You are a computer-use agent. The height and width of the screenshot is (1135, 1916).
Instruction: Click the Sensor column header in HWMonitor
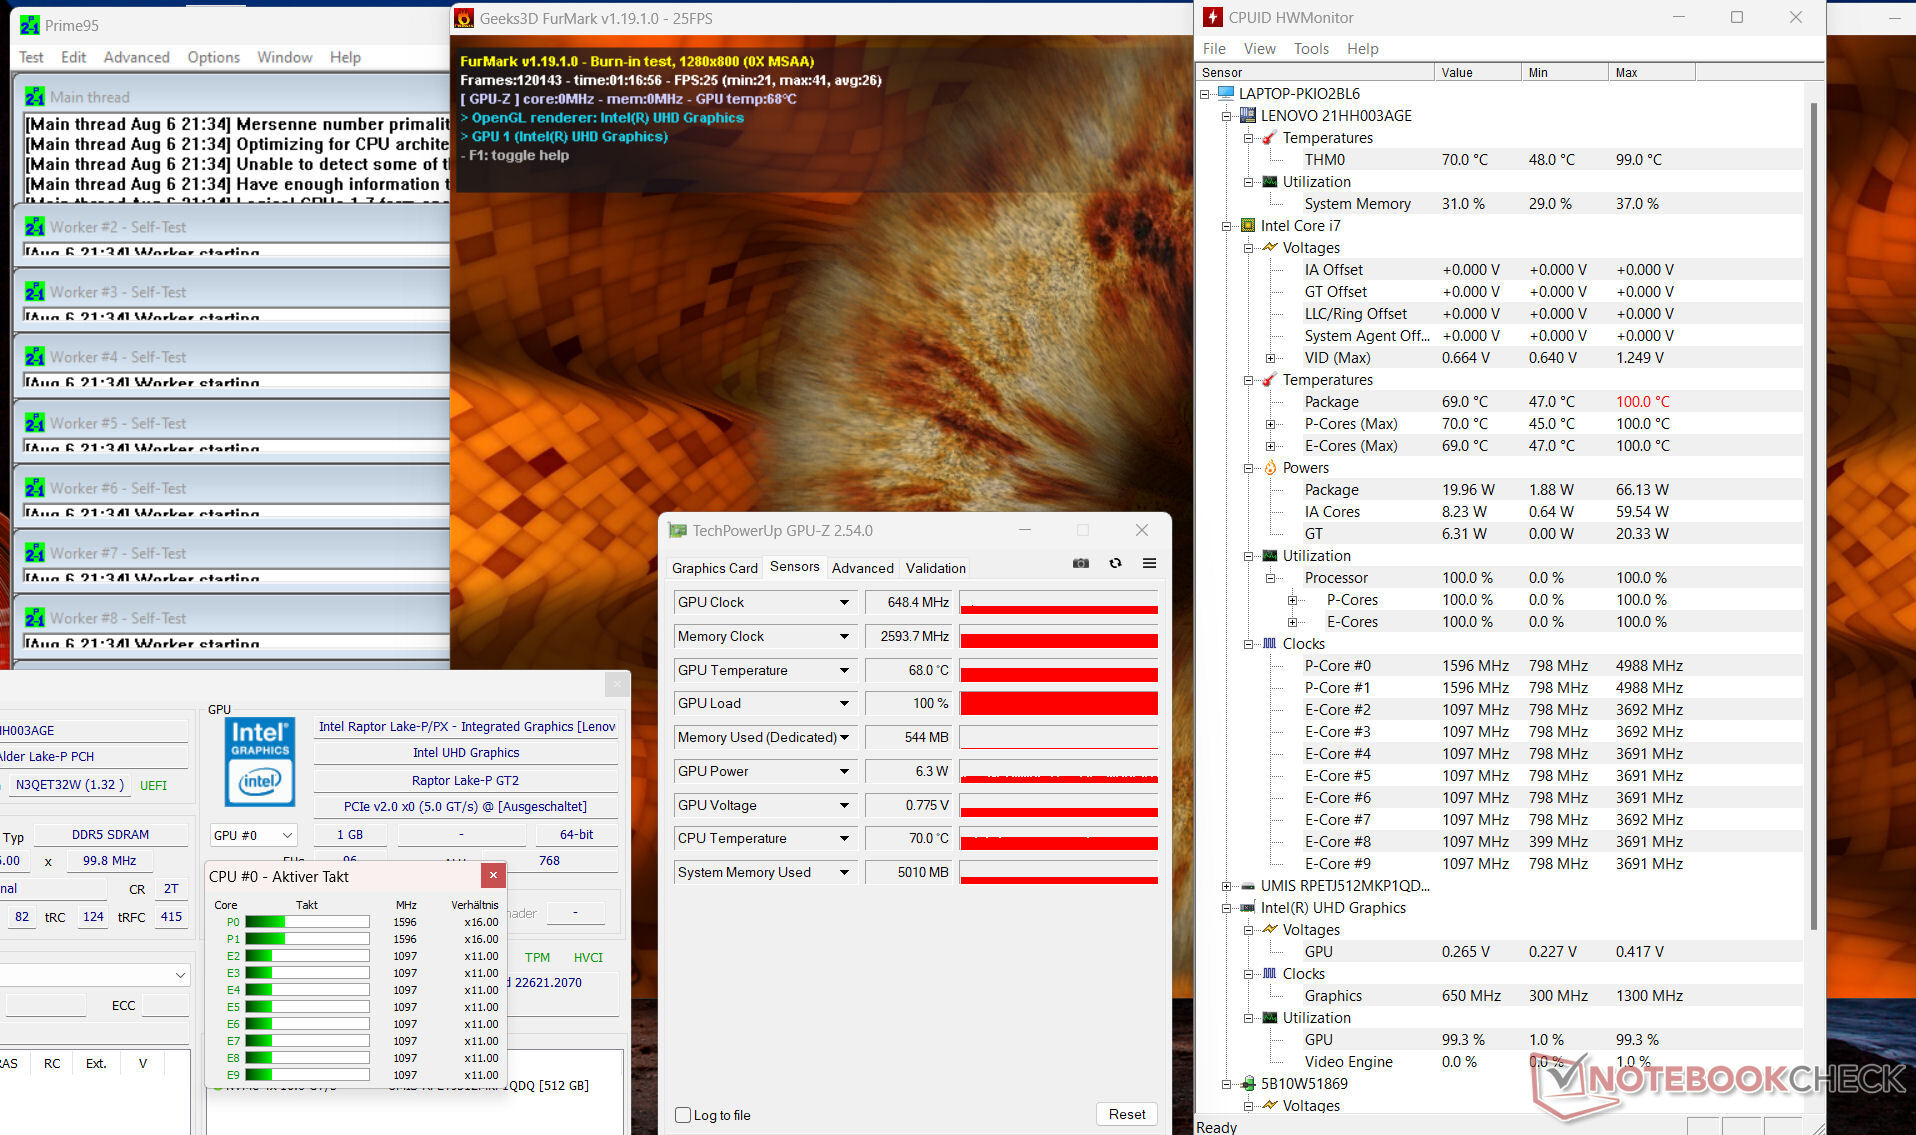pyautogui.click(x=1315, y=72)
